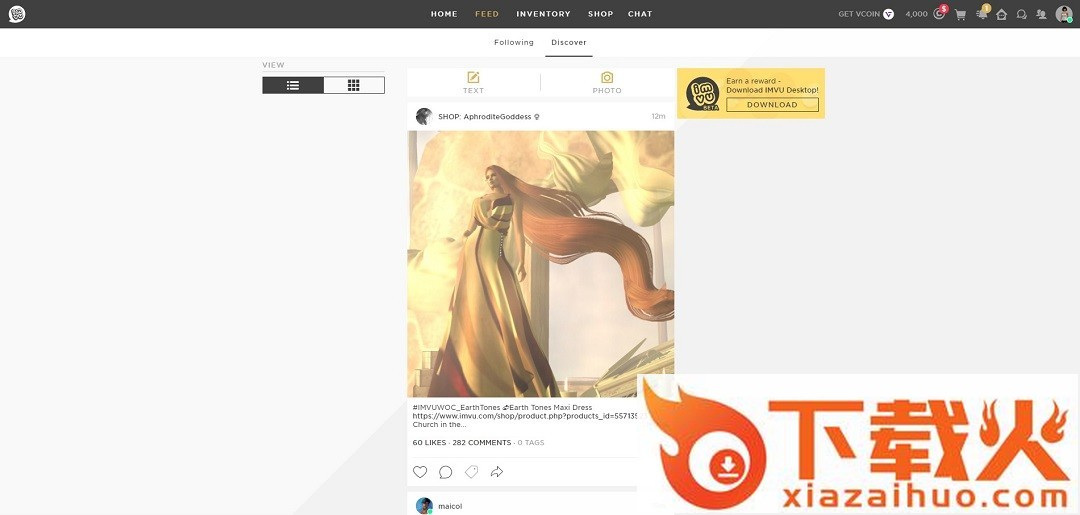
Task: Open the credits balance icon
Action: point(939,13)
